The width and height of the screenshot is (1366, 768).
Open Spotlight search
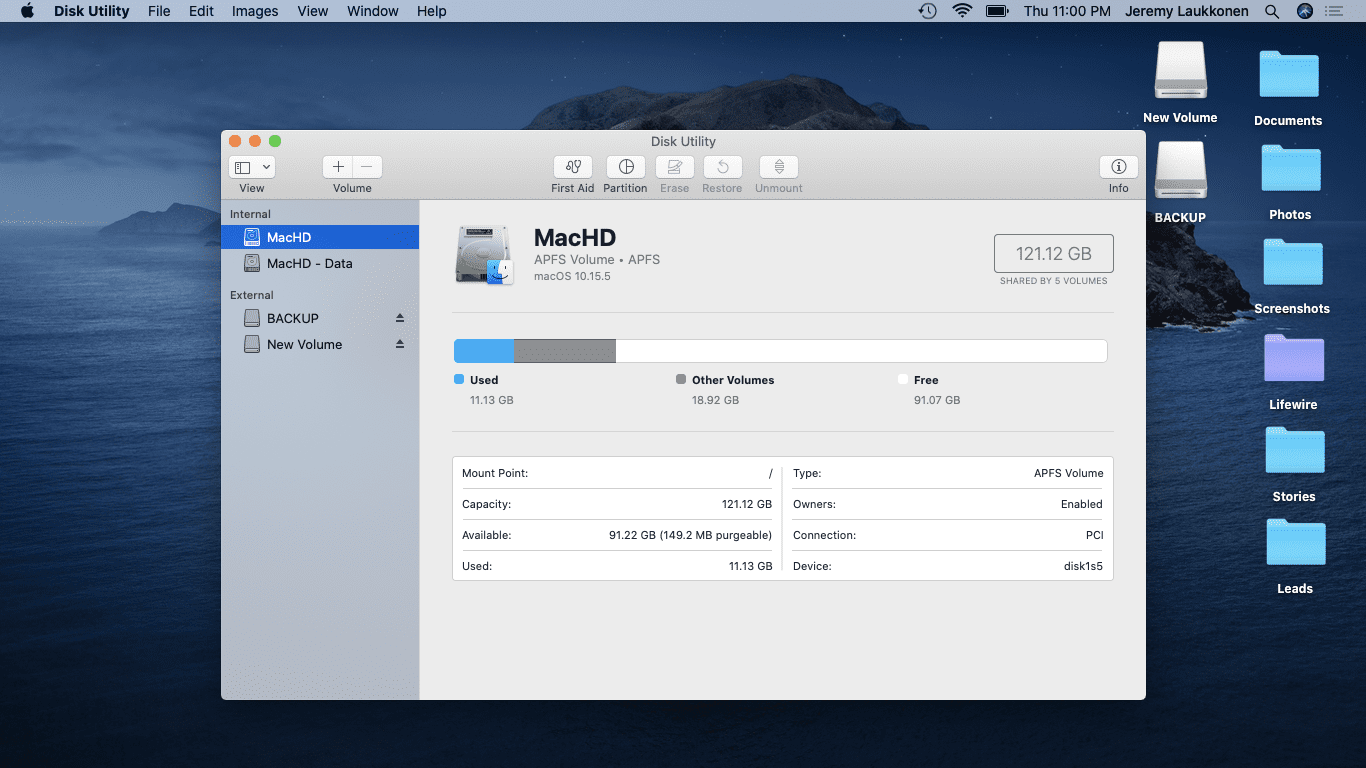(1272, 11)
